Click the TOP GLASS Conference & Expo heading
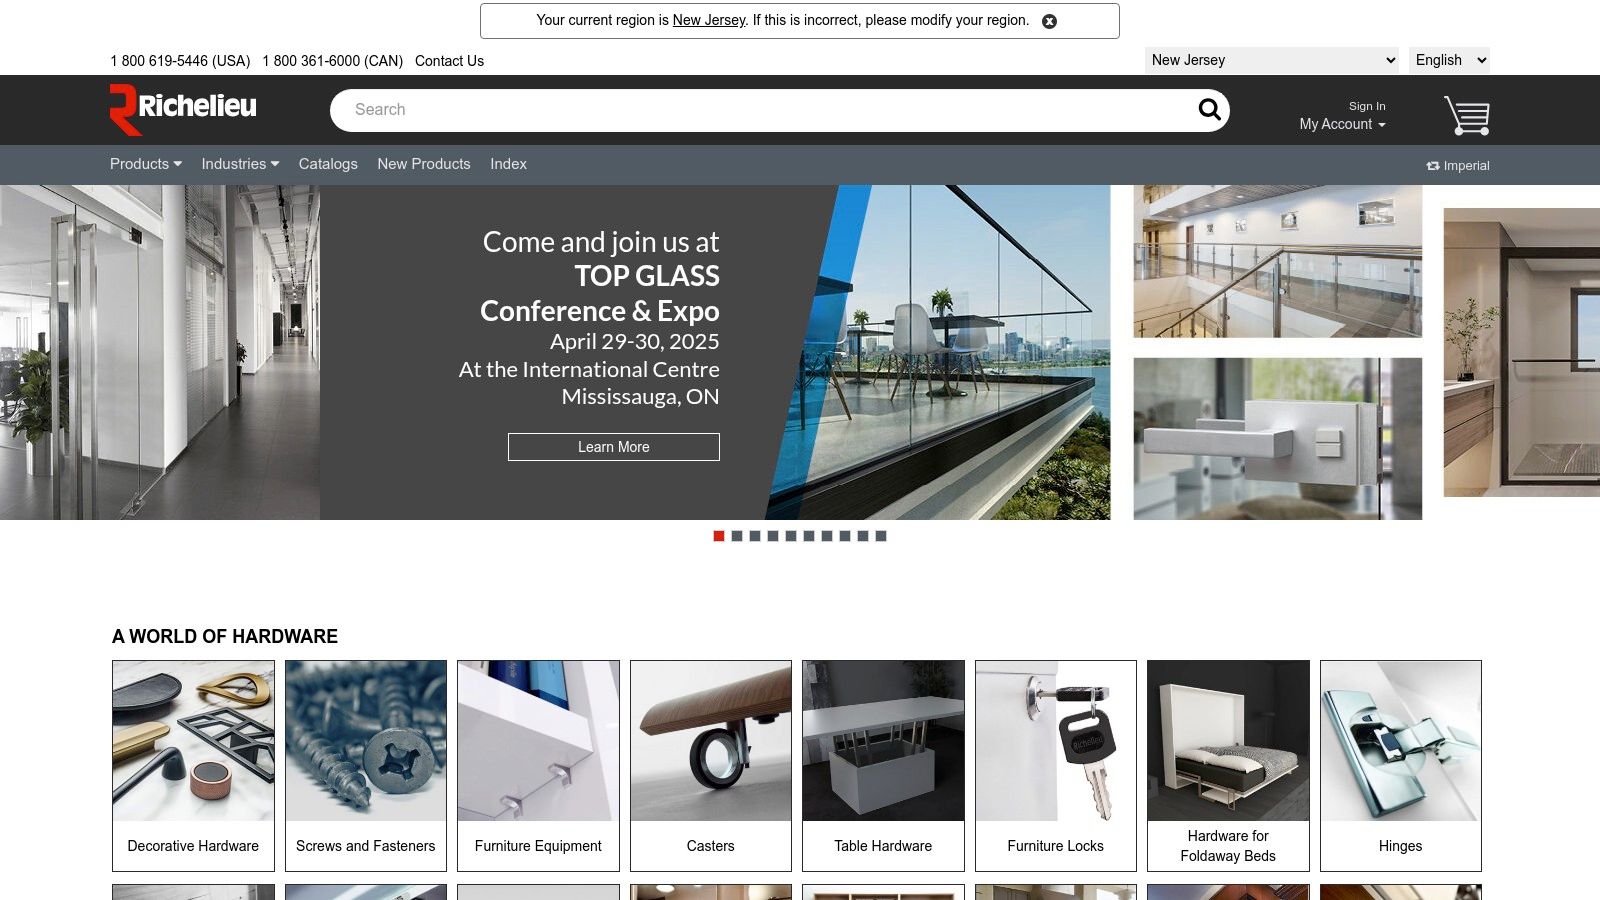This screenshot has width=1600, height=900. click(600, 293)
